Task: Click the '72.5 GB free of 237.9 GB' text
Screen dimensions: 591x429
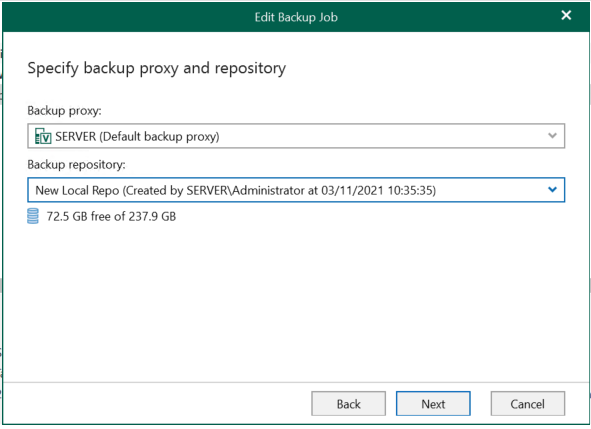Action: click(x=111, y=216)
